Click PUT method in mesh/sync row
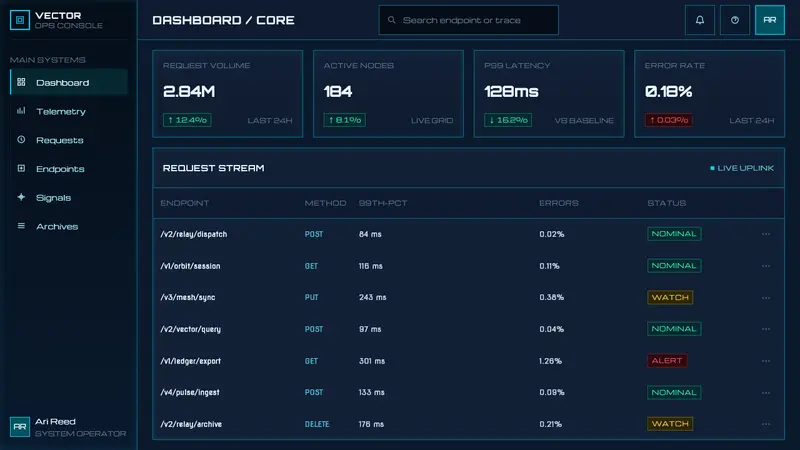The image size is (800, 450). (312, 297)
